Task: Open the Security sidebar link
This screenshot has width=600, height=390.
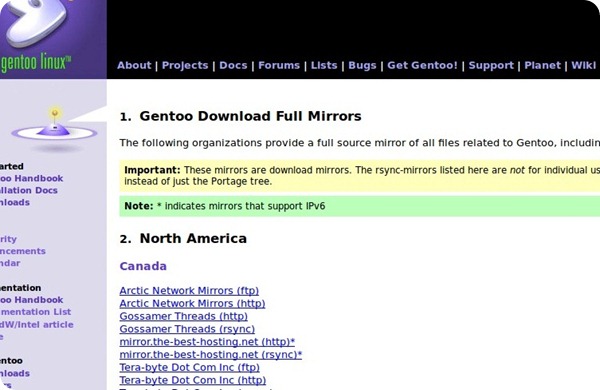Action: click(x=8, y=239)
